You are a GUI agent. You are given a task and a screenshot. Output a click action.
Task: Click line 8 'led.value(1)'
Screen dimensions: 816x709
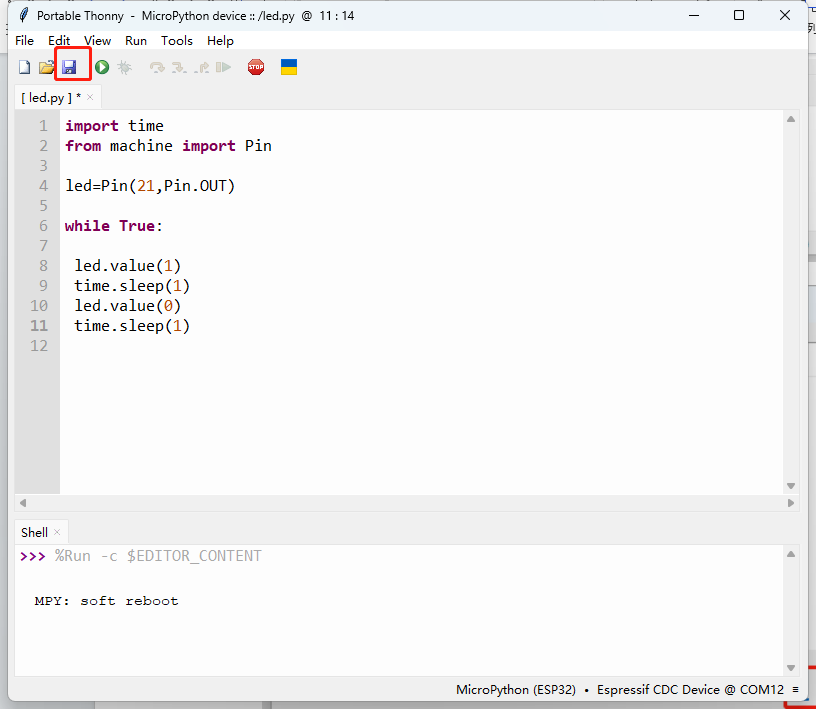click(128, 266)
